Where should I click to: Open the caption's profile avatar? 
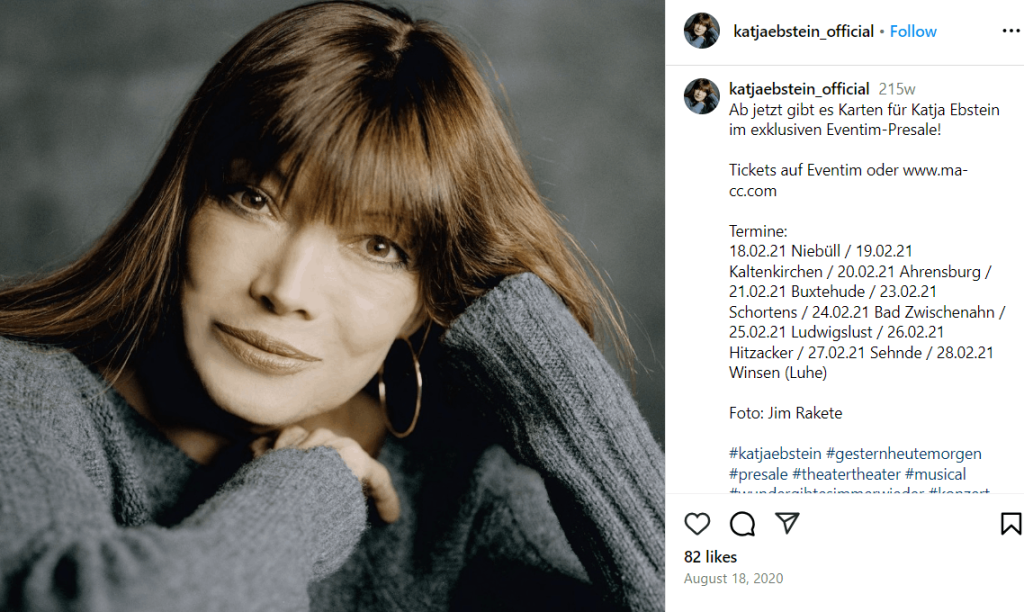point(701,96)
